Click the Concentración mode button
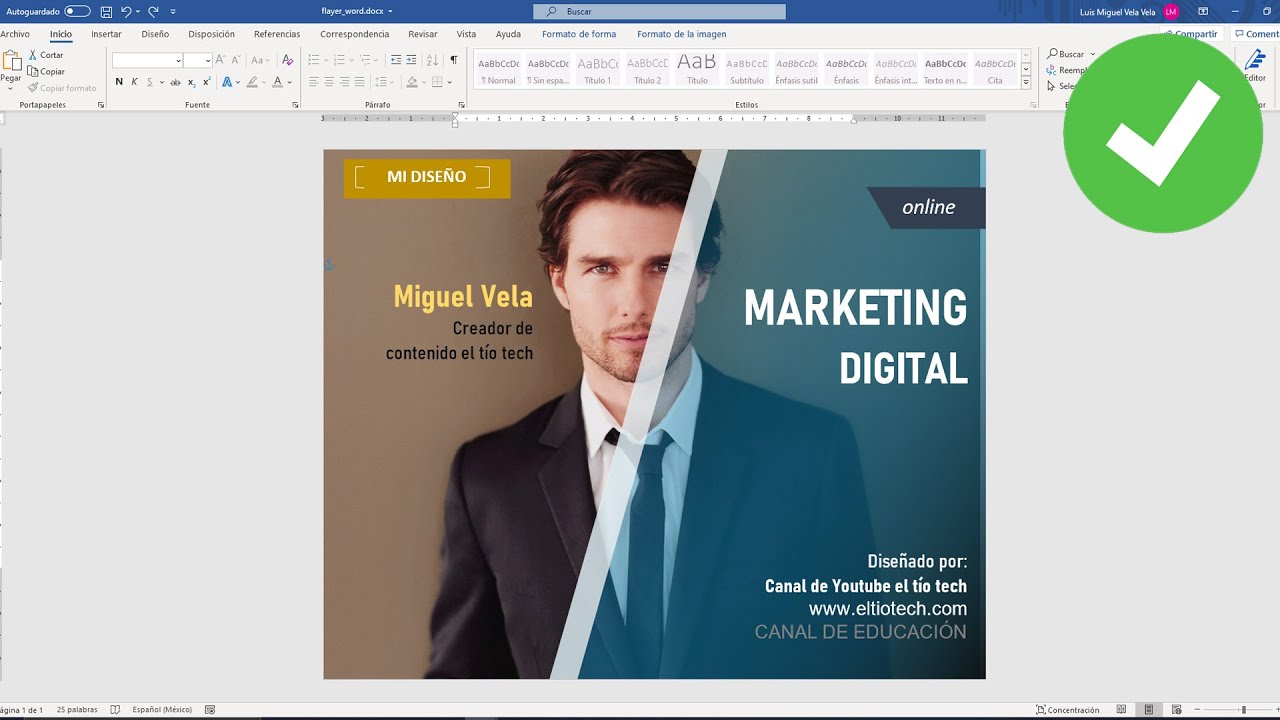1280x720 pixels. click(x=1067, y=710)
